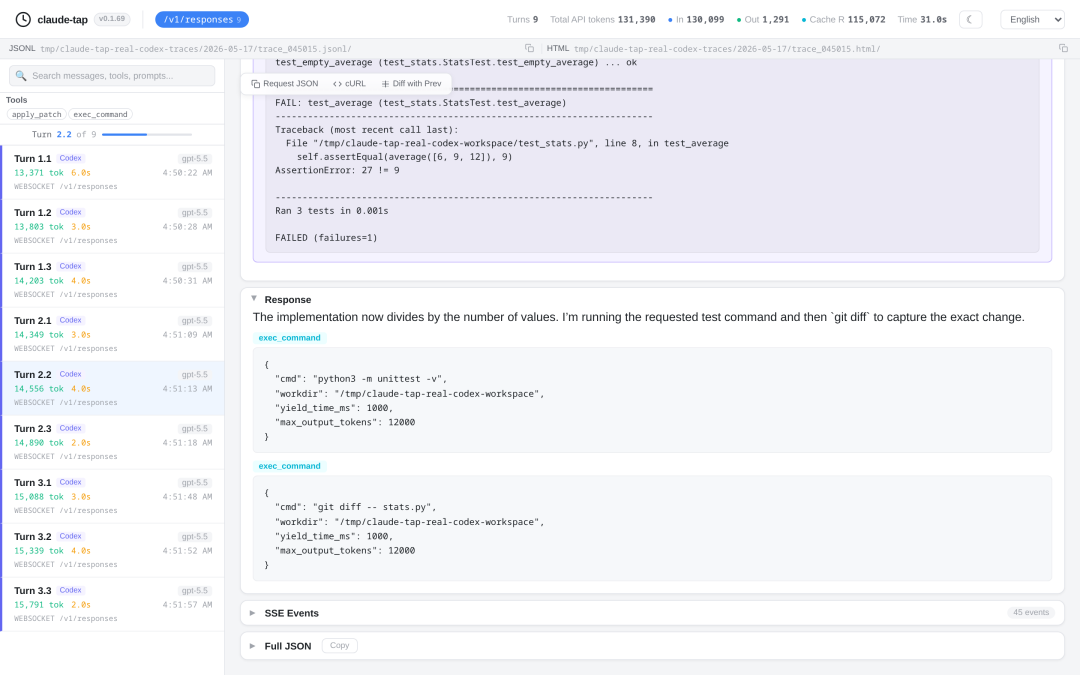Click the Out 1,291 token stat
1080x675 pixels.
click(762, 19)
